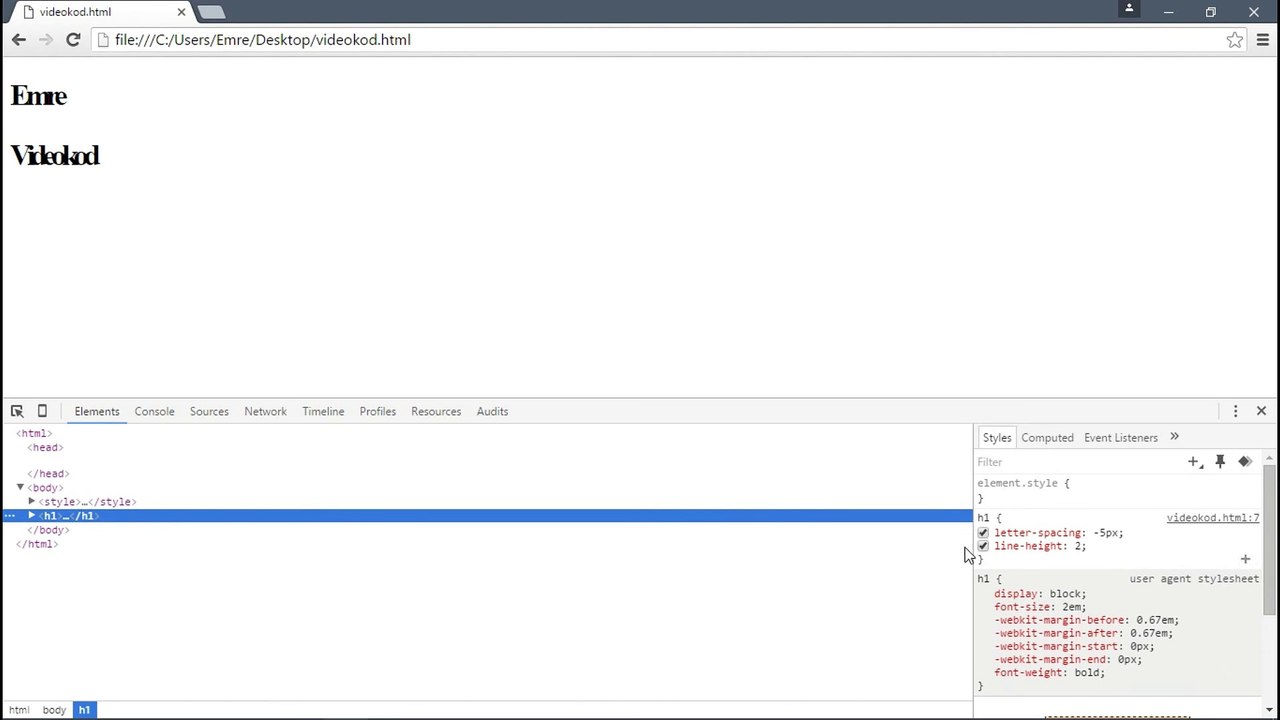Open the Chrome user profile button
The image size is (1280, 720).
(1129, 9)
